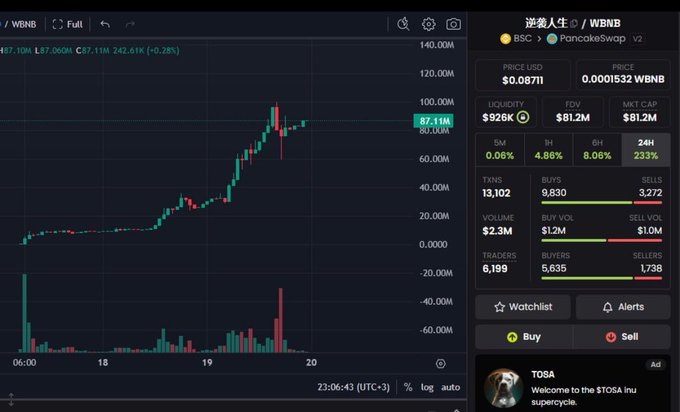Click the date label 19 on time axis

coord(207,363)
